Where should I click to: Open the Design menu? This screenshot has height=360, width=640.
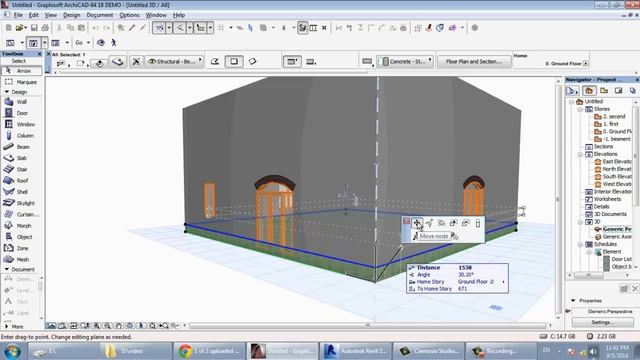click(x=71, y=15)
